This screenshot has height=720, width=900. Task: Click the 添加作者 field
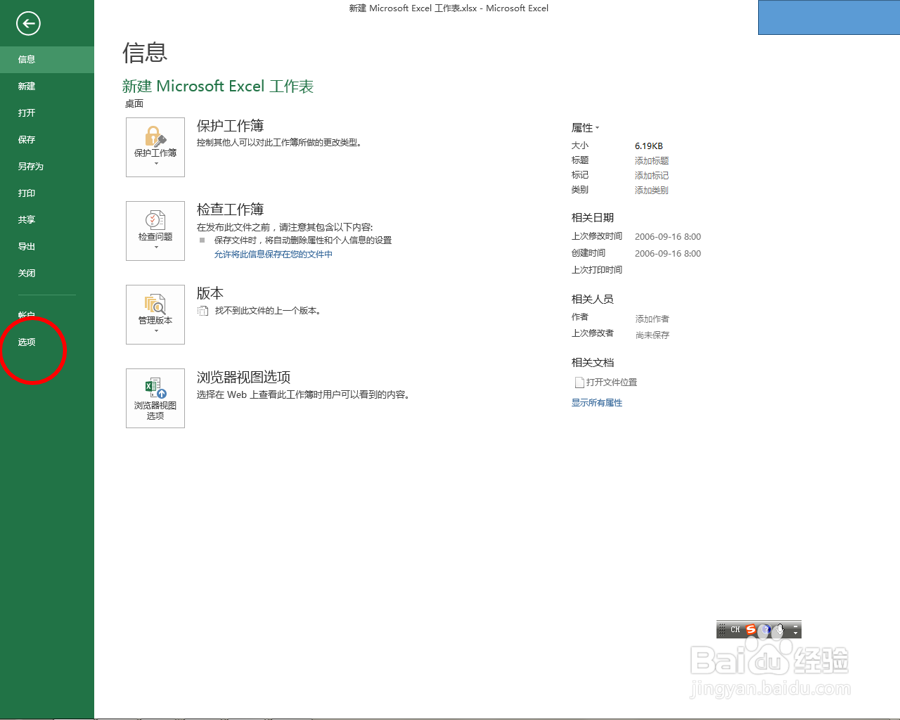652,319
